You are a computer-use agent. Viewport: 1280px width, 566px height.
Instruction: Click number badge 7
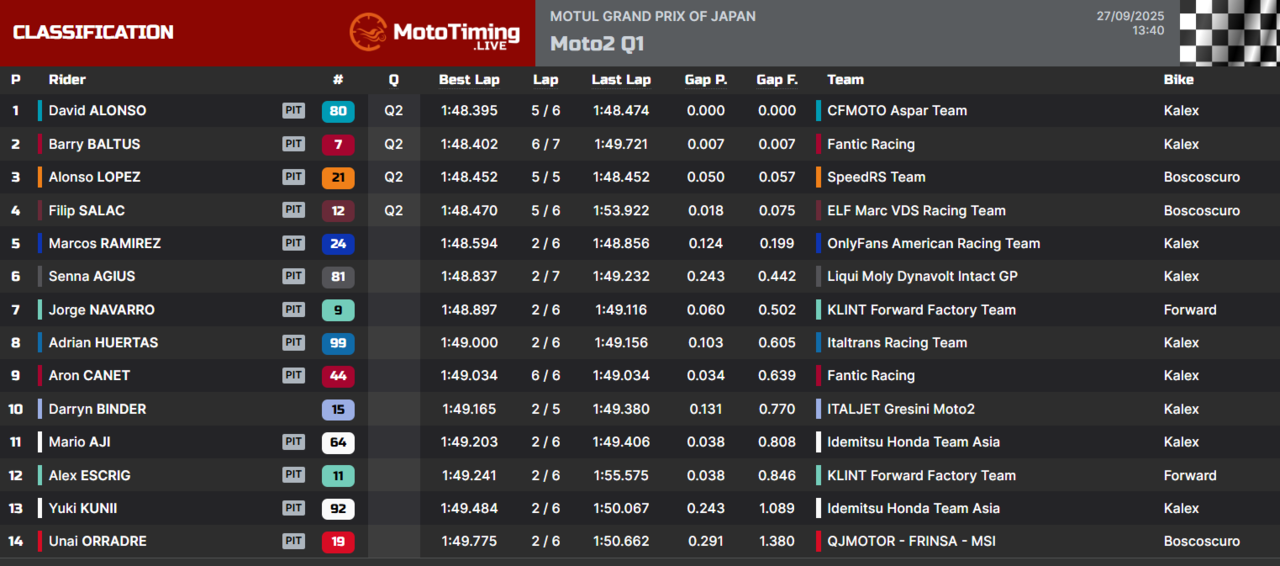tap(338, 144)
